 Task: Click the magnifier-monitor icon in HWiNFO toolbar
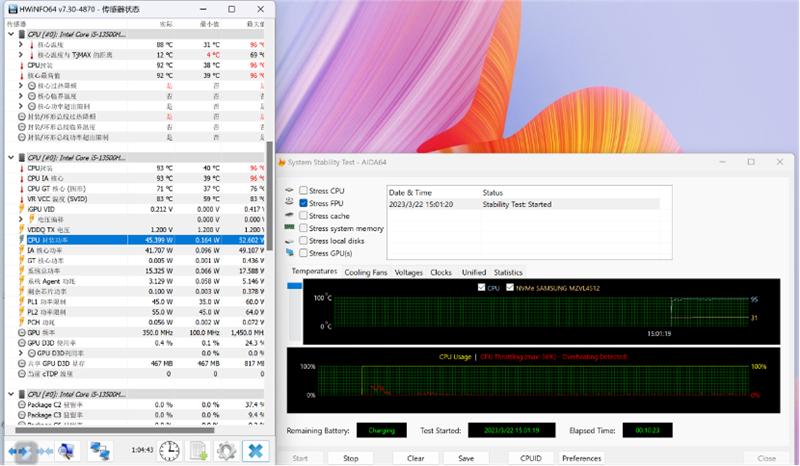[x=66, y=451]
